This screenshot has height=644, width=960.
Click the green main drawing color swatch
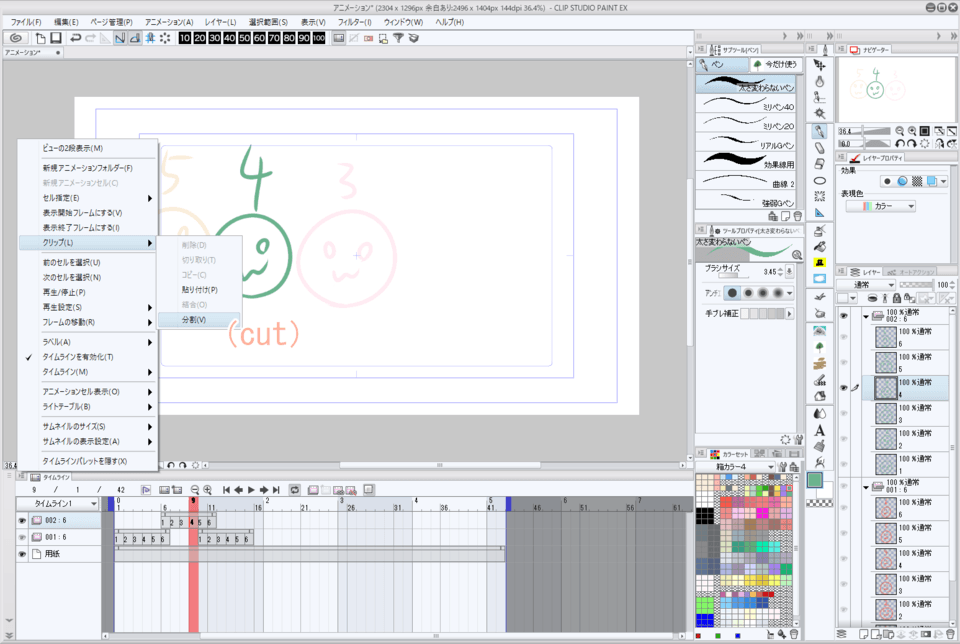(815, 481)
